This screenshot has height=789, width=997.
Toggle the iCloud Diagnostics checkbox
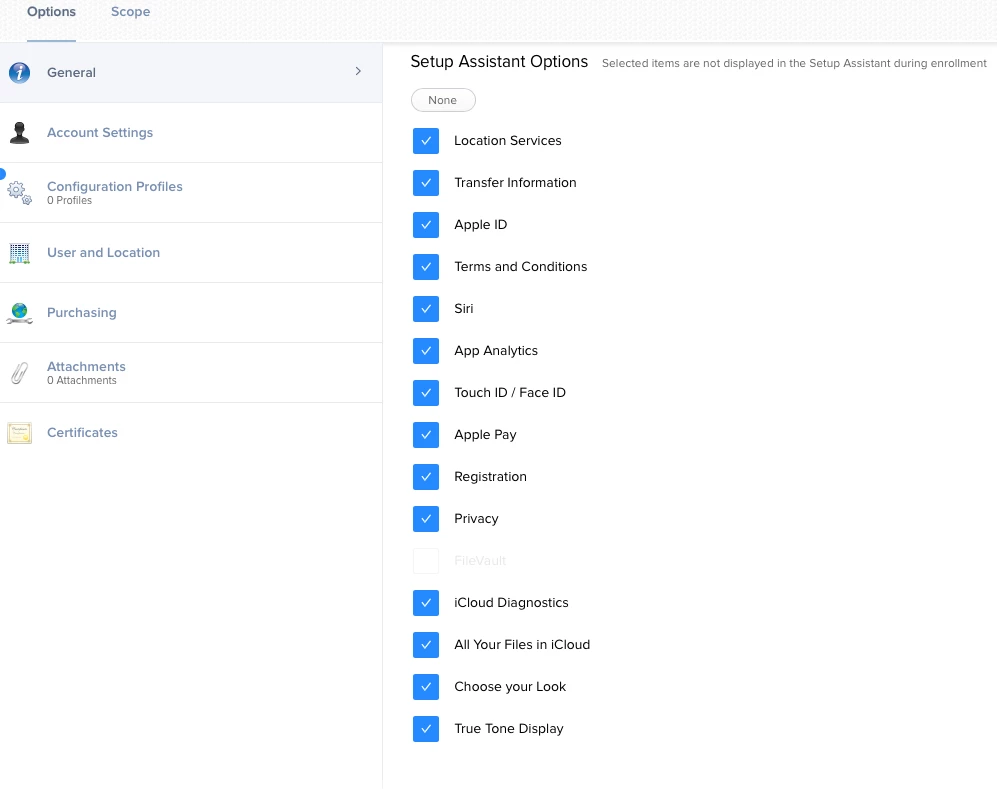(x=426, y=603)
